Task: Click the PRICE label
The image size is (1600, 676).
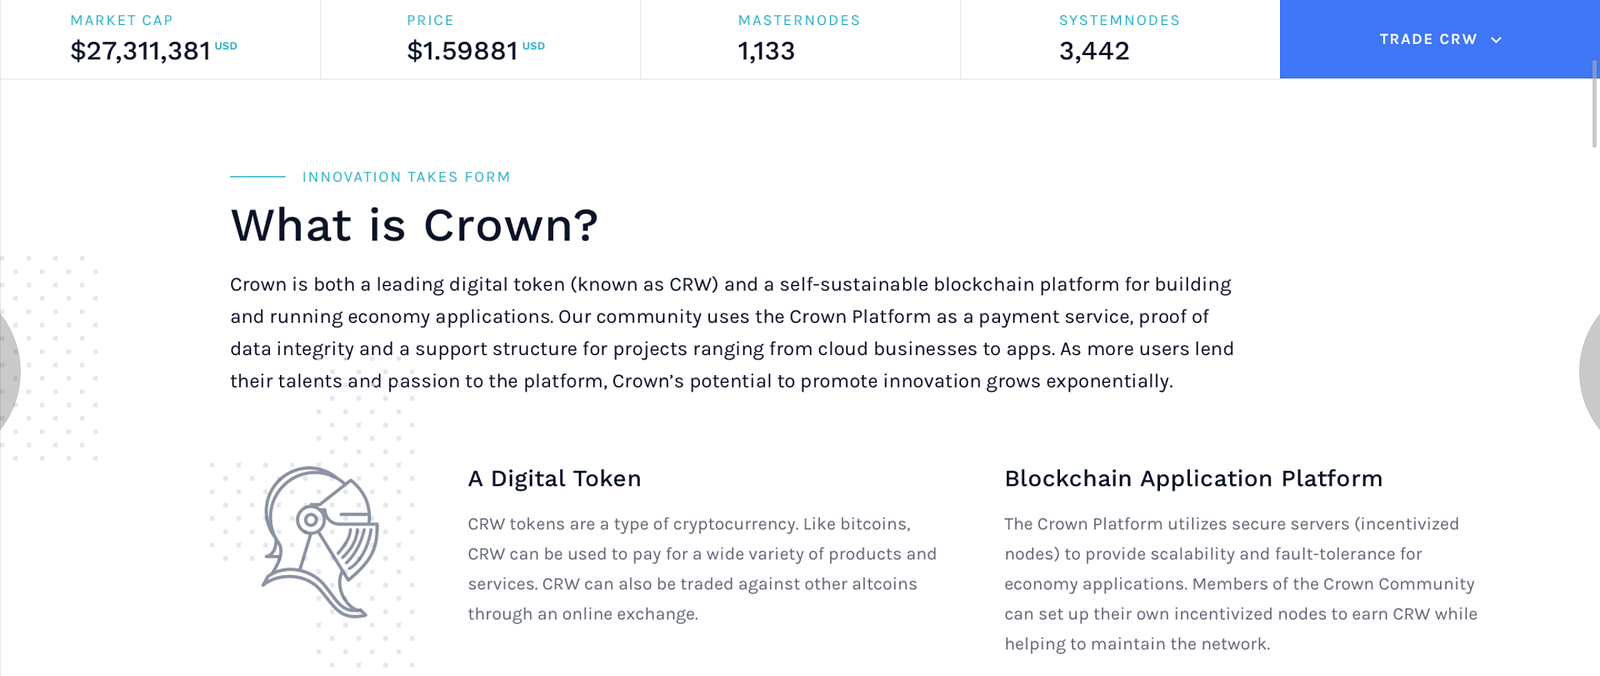Action: point(430,20)
